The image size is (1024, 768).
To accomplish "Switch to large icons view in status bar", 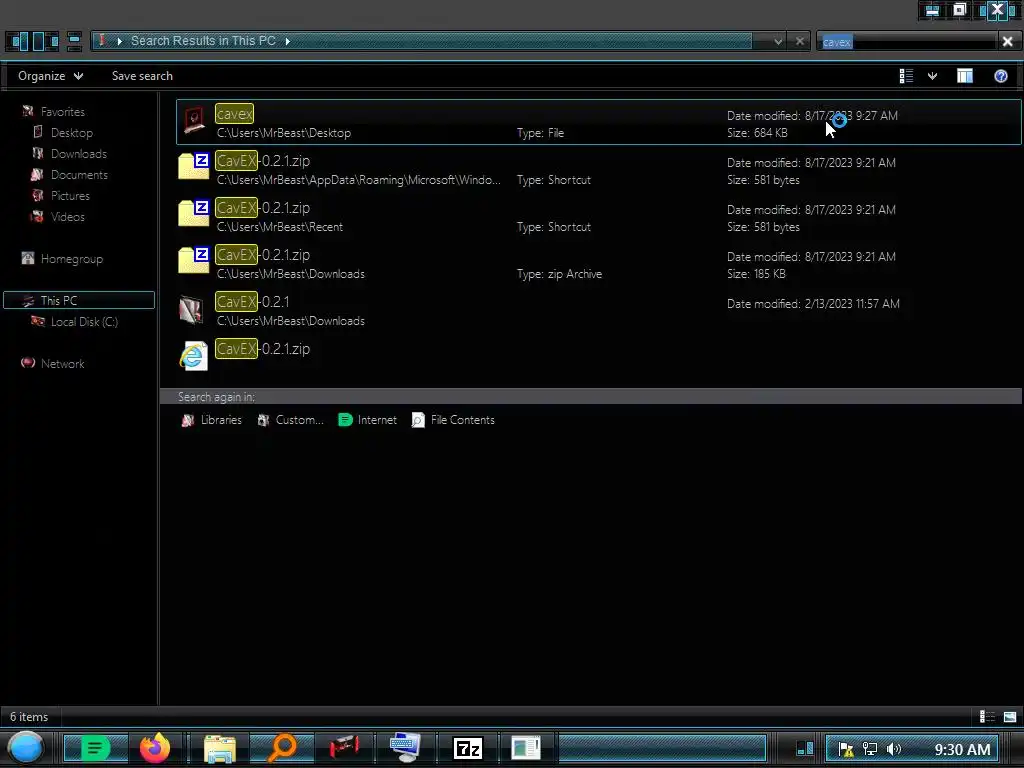I will tap(1010, 716).
